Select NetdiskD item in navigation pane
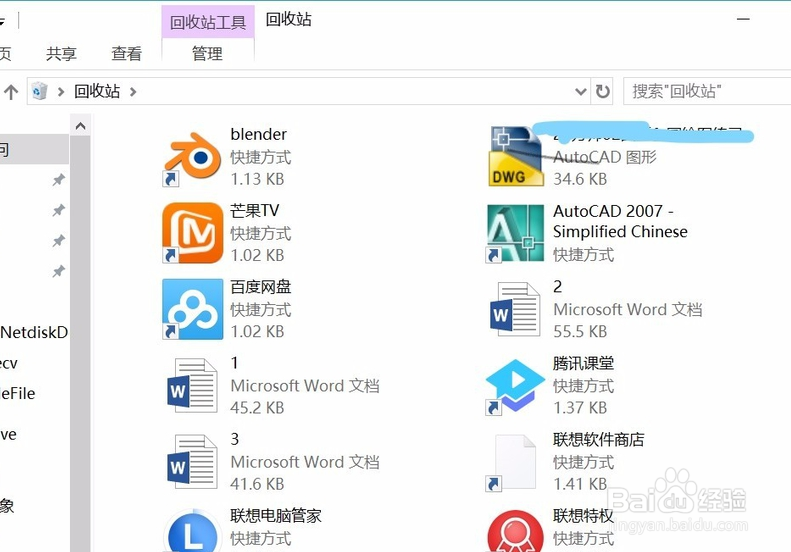Screen dimensions: 791x552 (34, 332)
